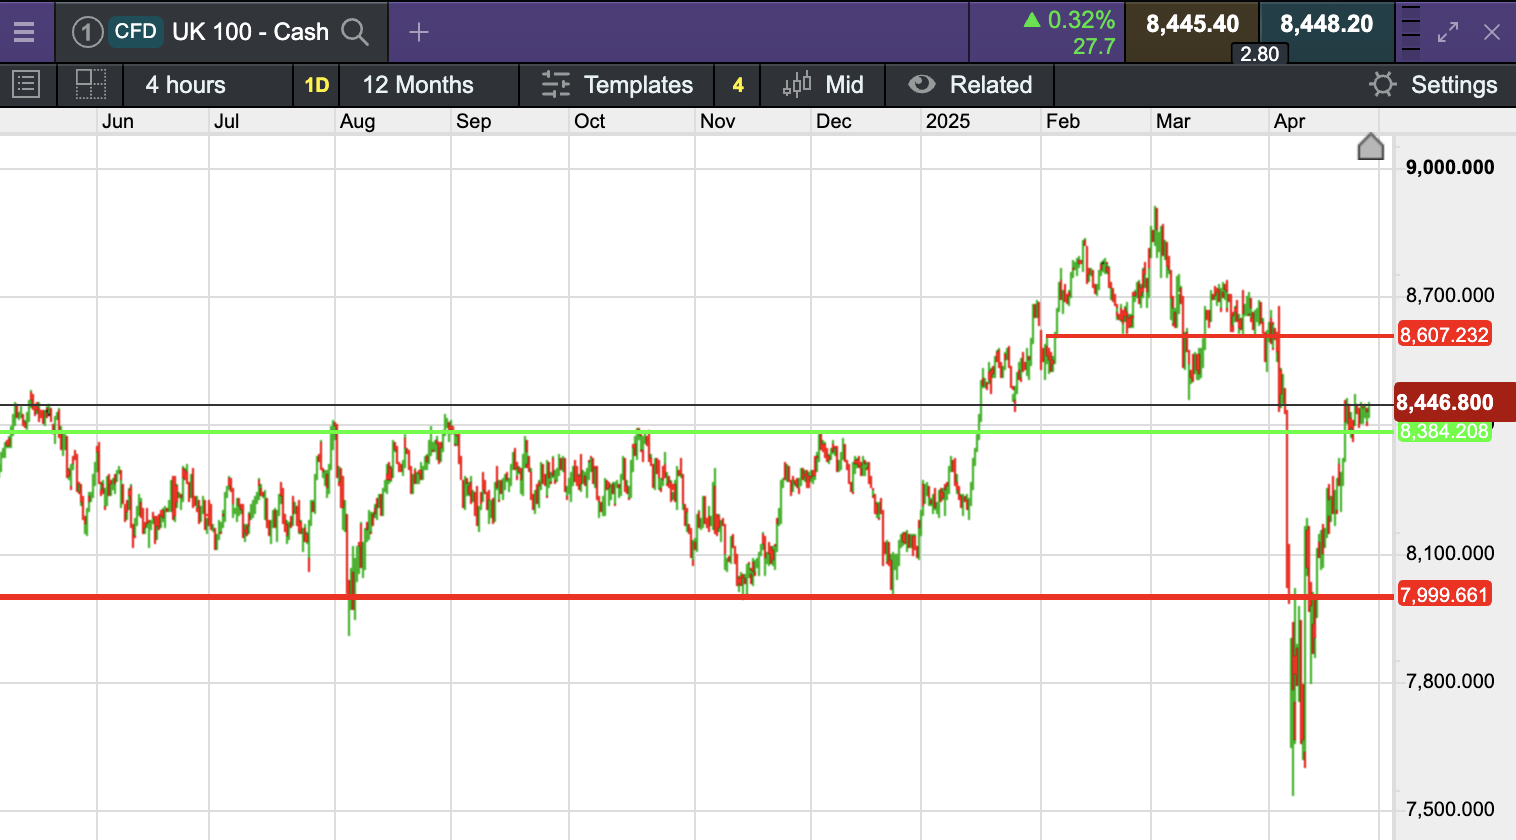
Task: Click the sell price 8,445.40
Action: [1192, 24]
